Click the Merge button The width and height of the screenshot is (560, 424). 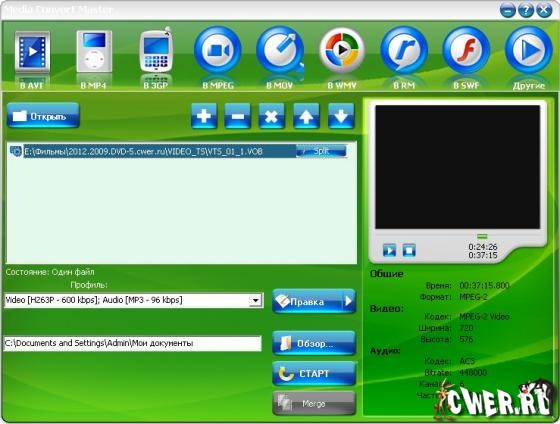314,404
